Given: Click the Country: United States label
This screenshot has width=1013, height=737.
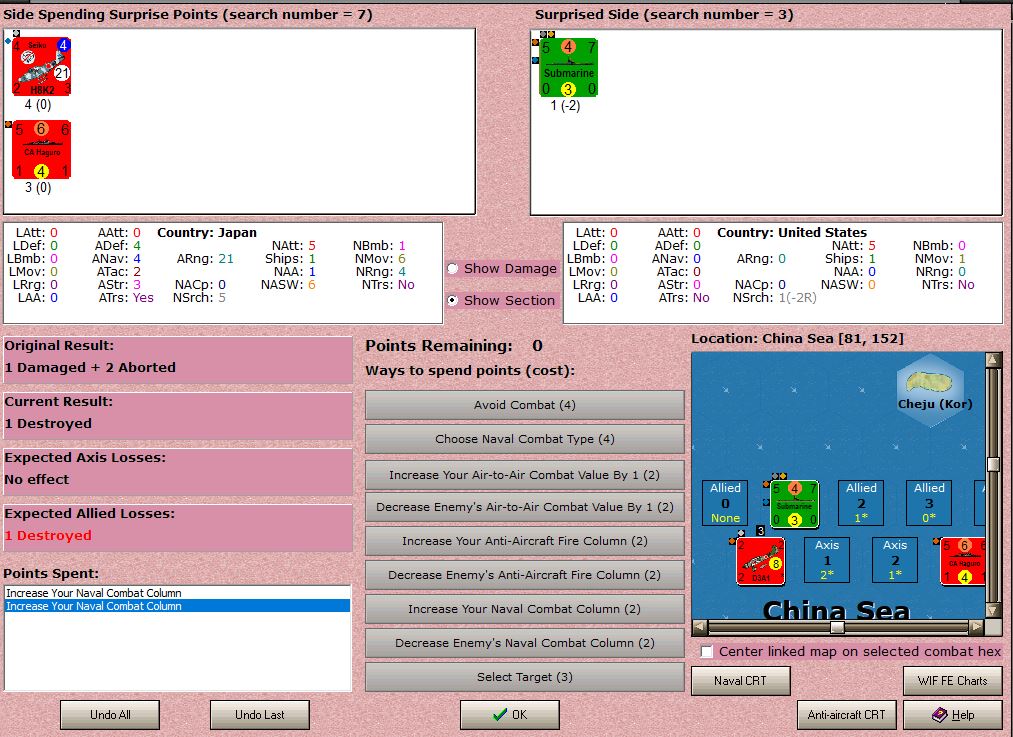Looking at the screenshot, I should click(792, 233).
